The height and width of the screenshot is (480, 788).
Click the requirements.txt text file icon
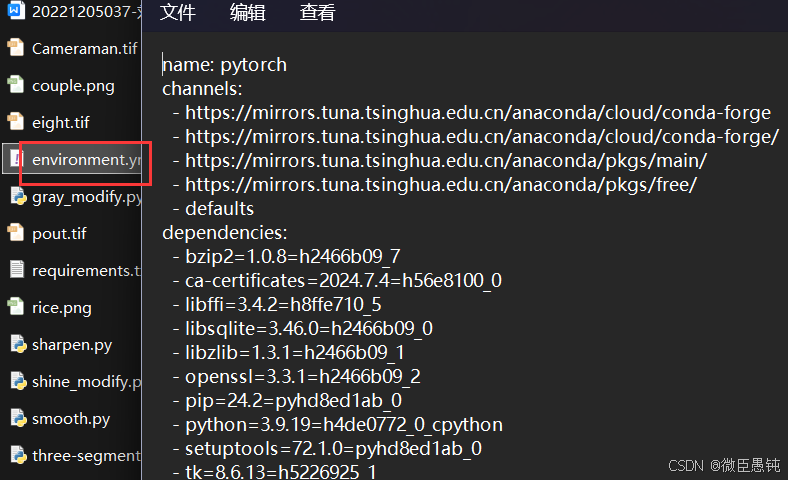[x=16, y=270]
